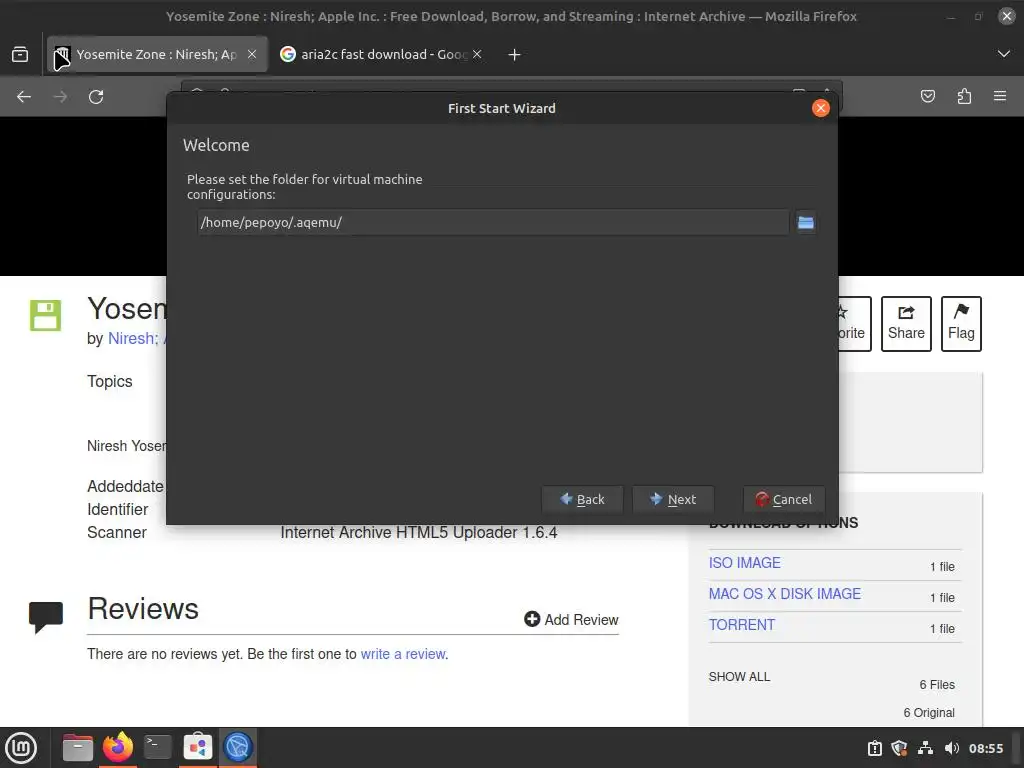Viewport: 1024px width, 768px height.
Task: Expand the list all tabs dropdown
Action: 1004,54
